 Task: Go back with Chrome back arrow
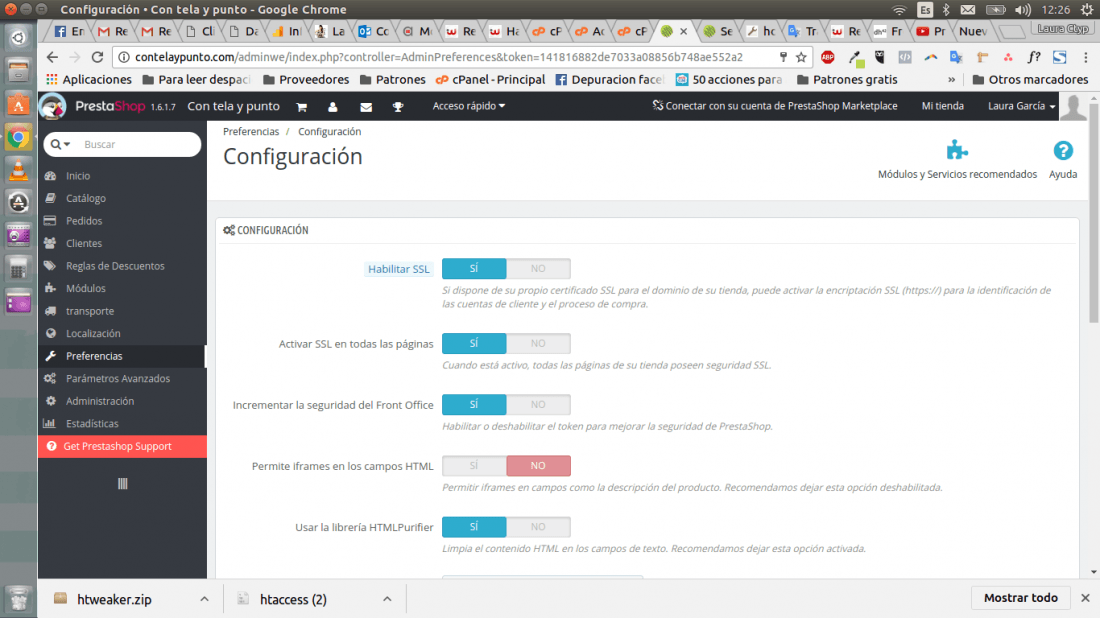tap(52, 57)
